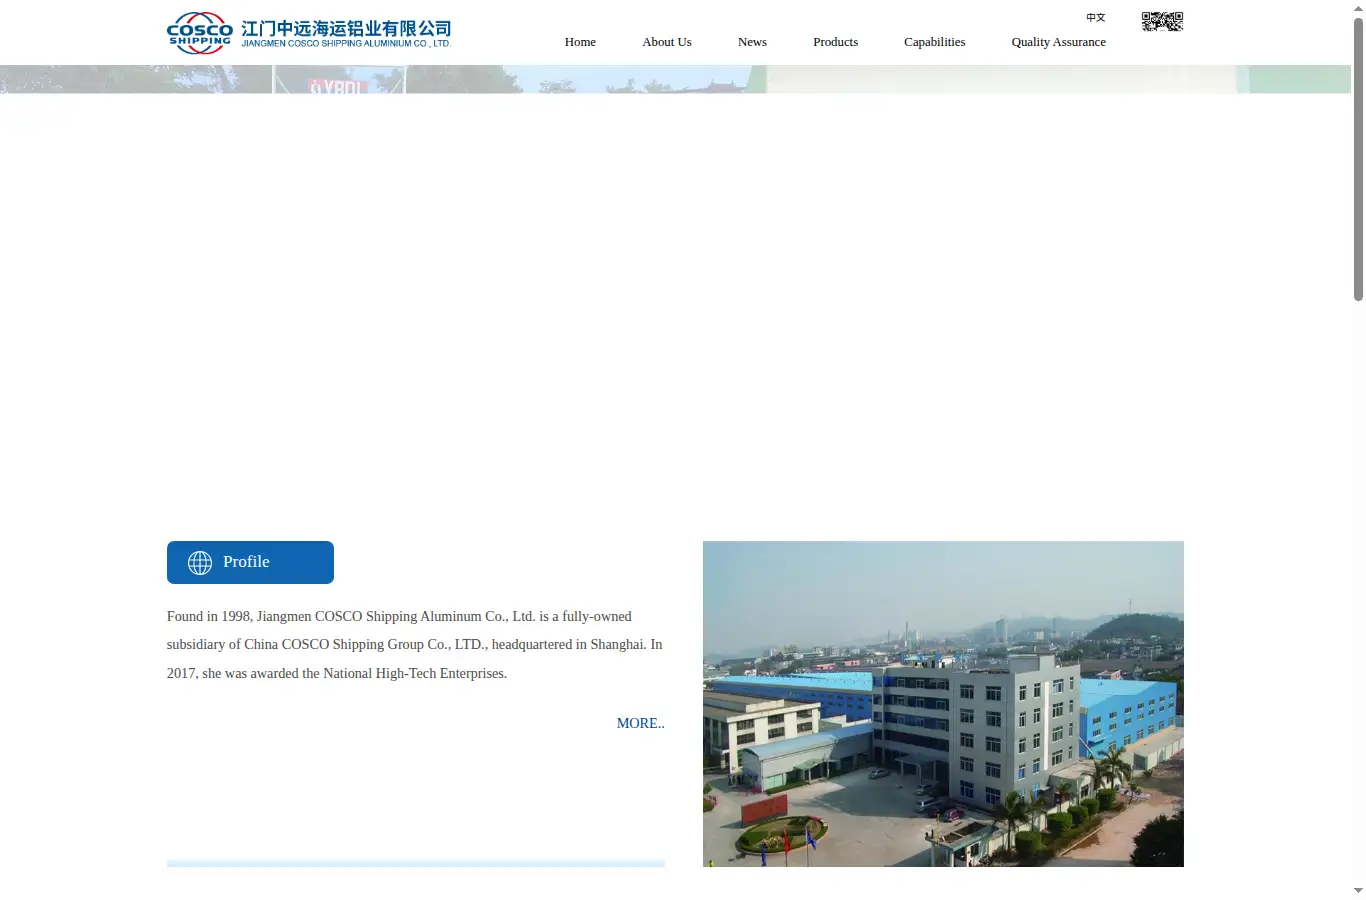Click the Profile heading text
The height and width of the screenshot is (900, 1366).
(x=246, y=562)
